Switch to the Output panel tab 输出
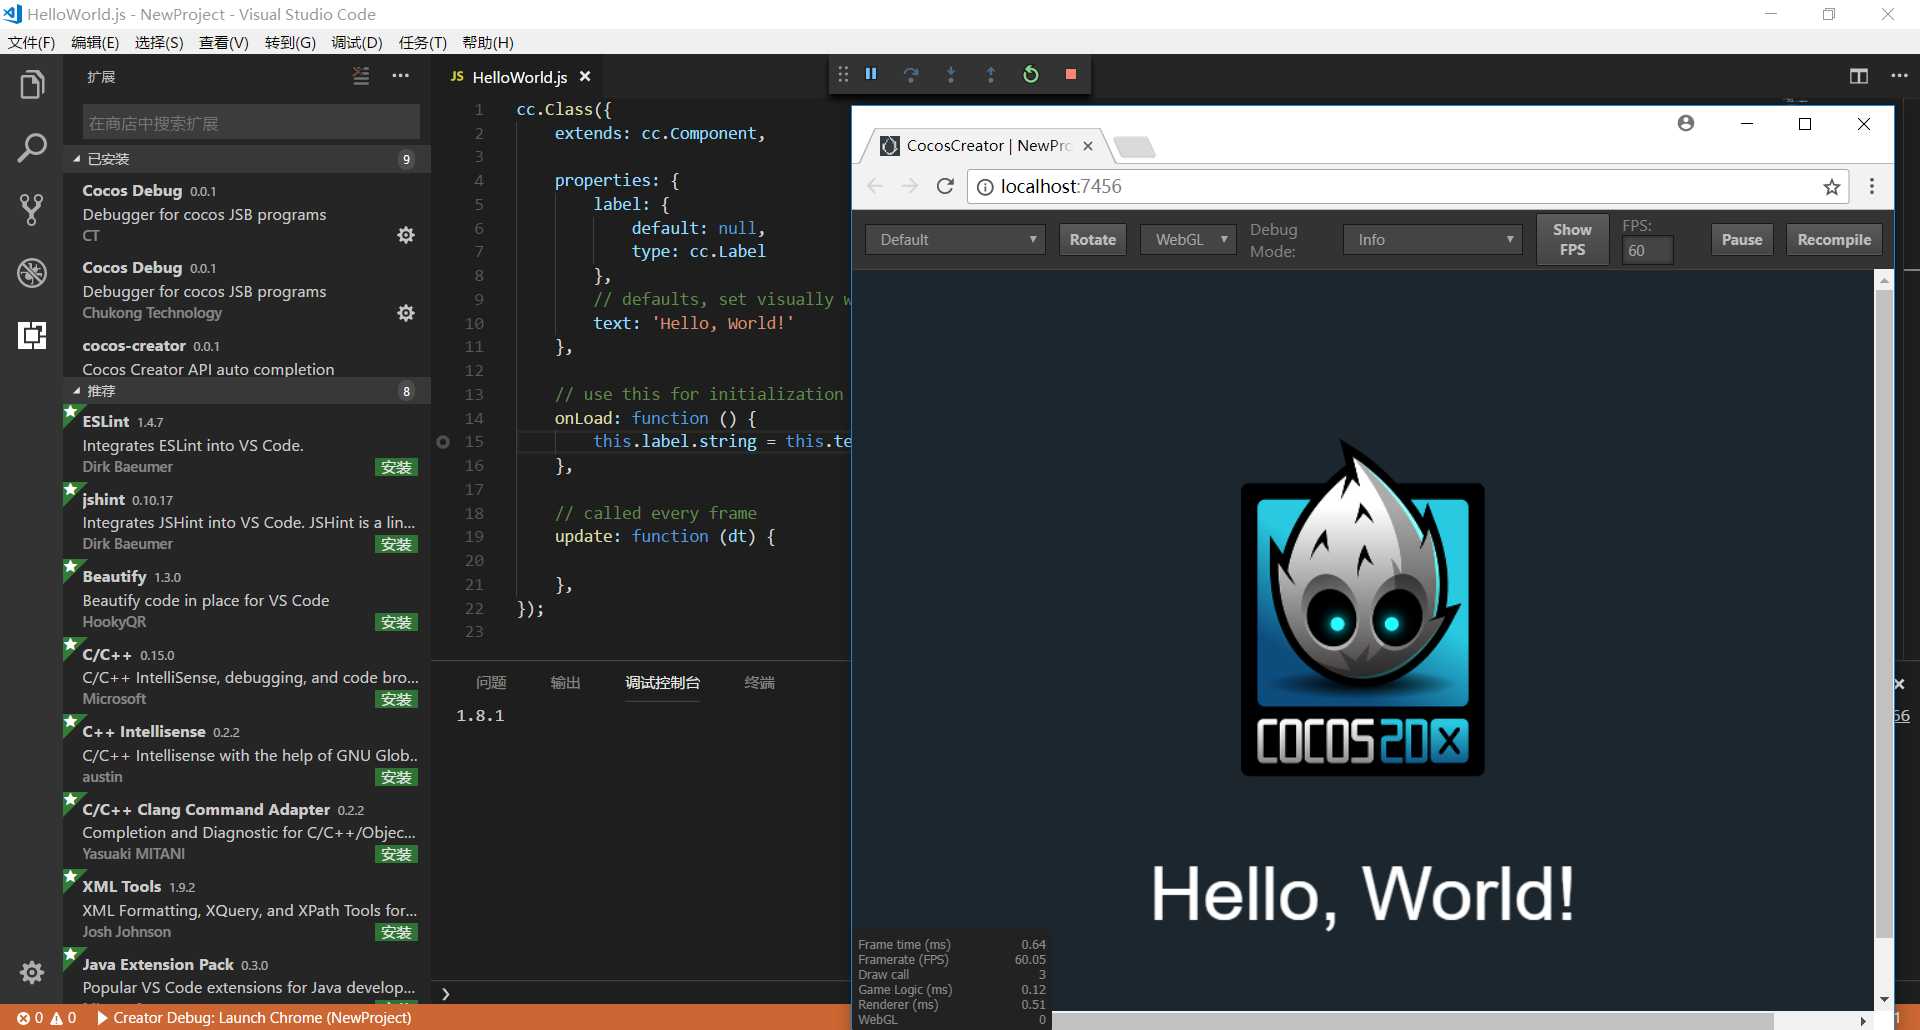The image size is (1920, 1030). coord(565,683)
